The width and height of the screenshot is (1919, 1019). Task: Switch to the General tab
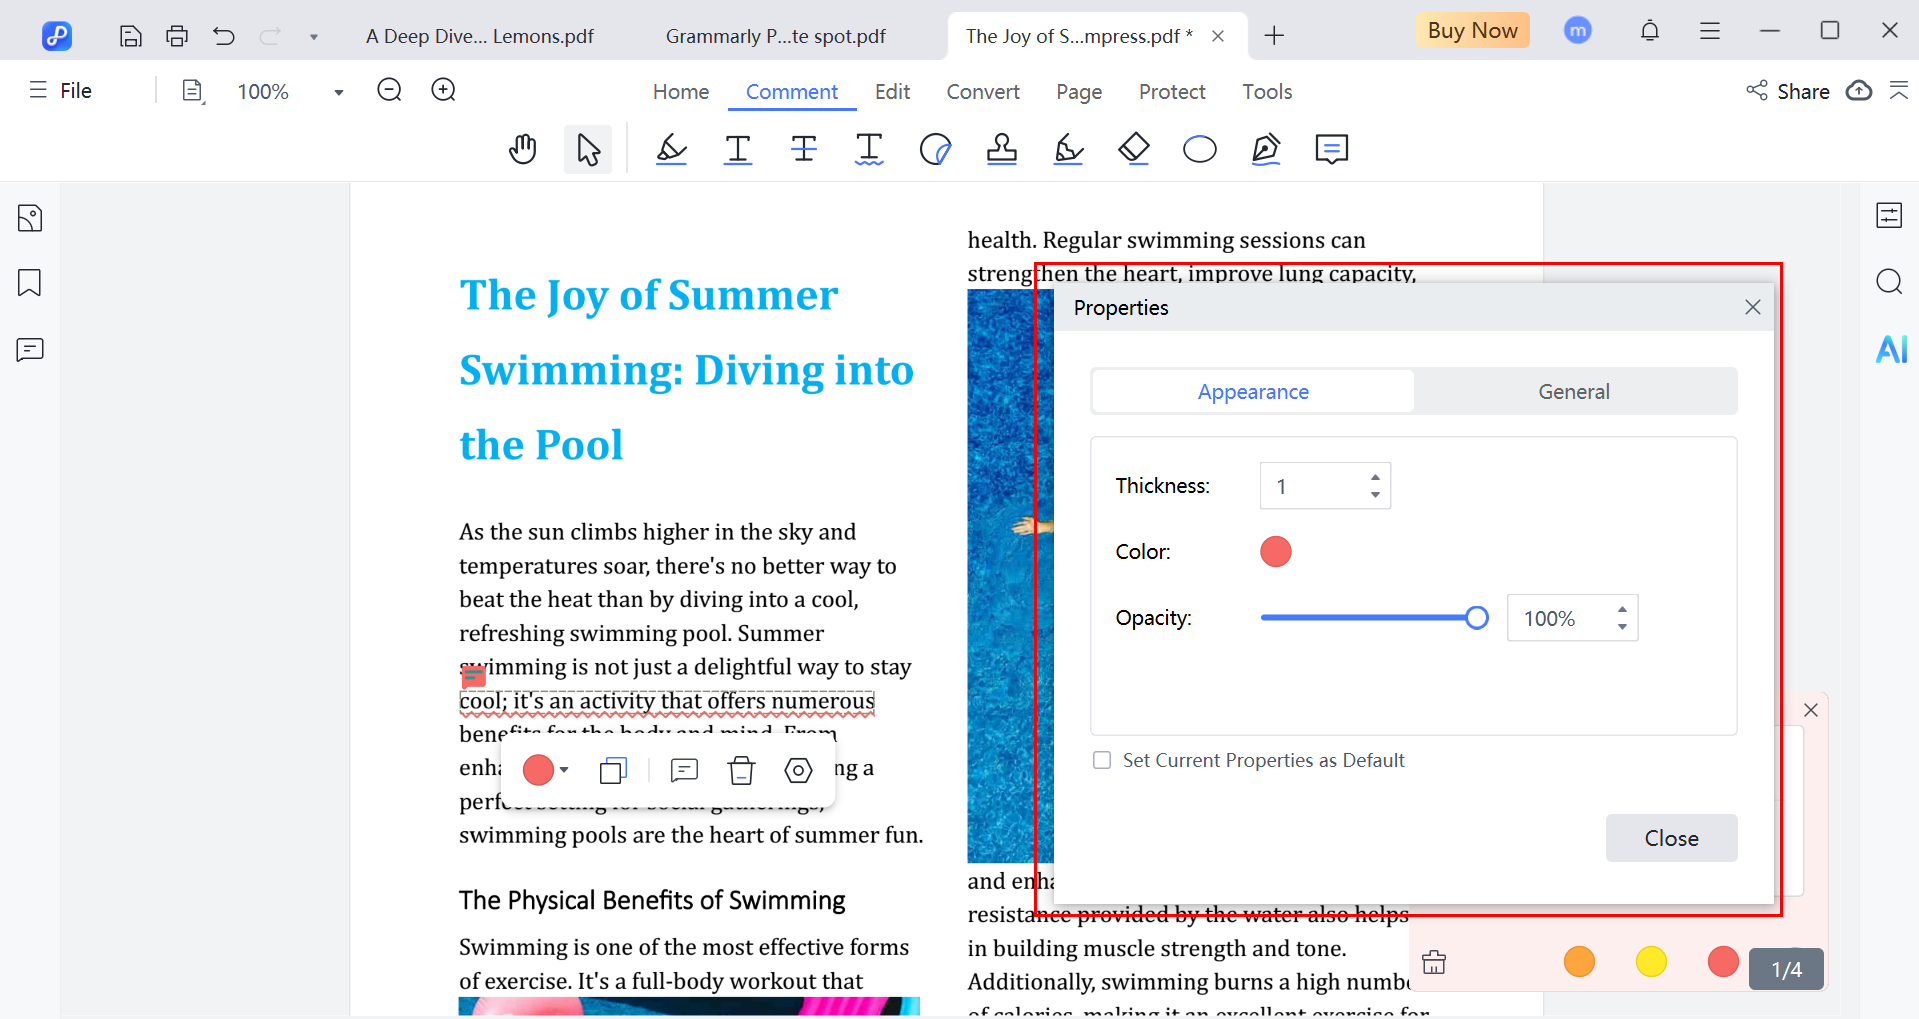coord(1573,392)
